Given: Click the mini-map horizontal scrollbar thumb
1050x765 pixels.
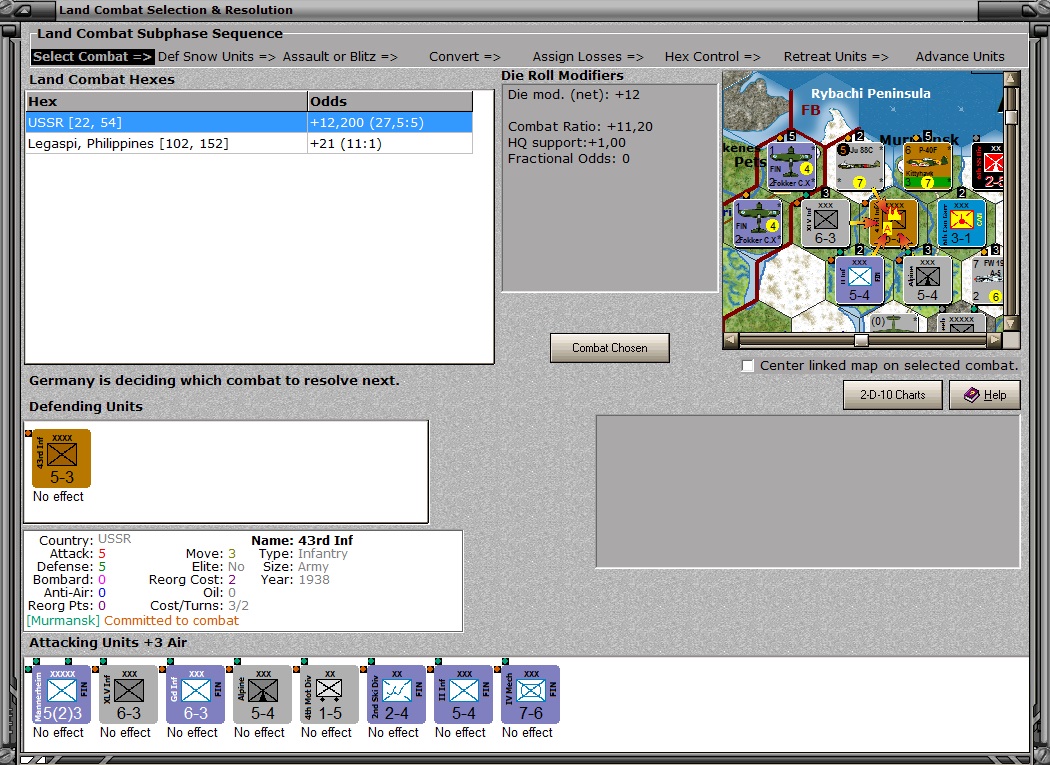Looking at the screenshot, I should pos(861,340).
